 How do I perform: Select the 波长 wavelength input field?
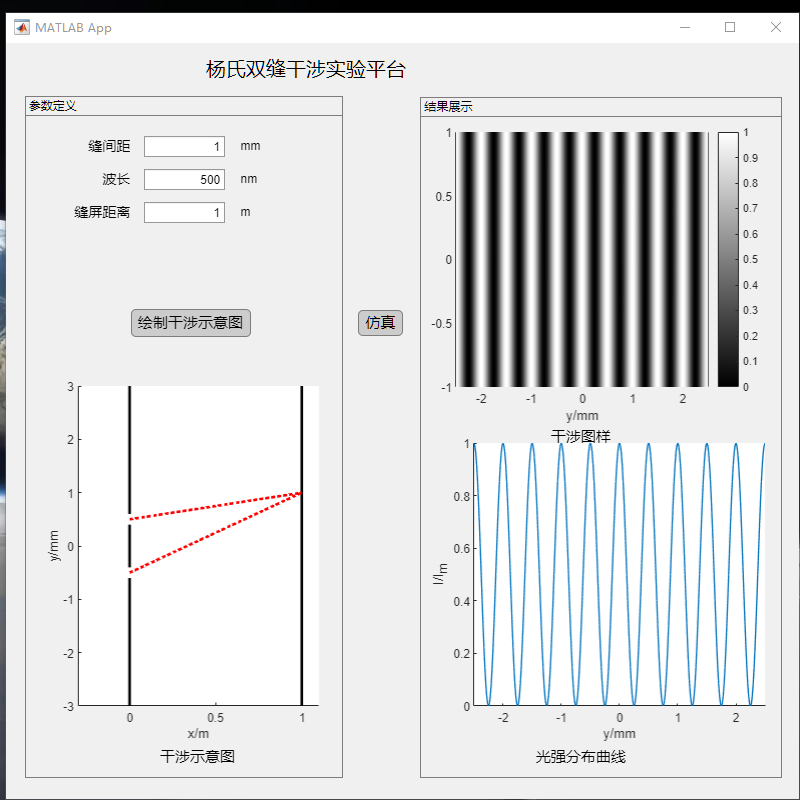coord(184,179)
